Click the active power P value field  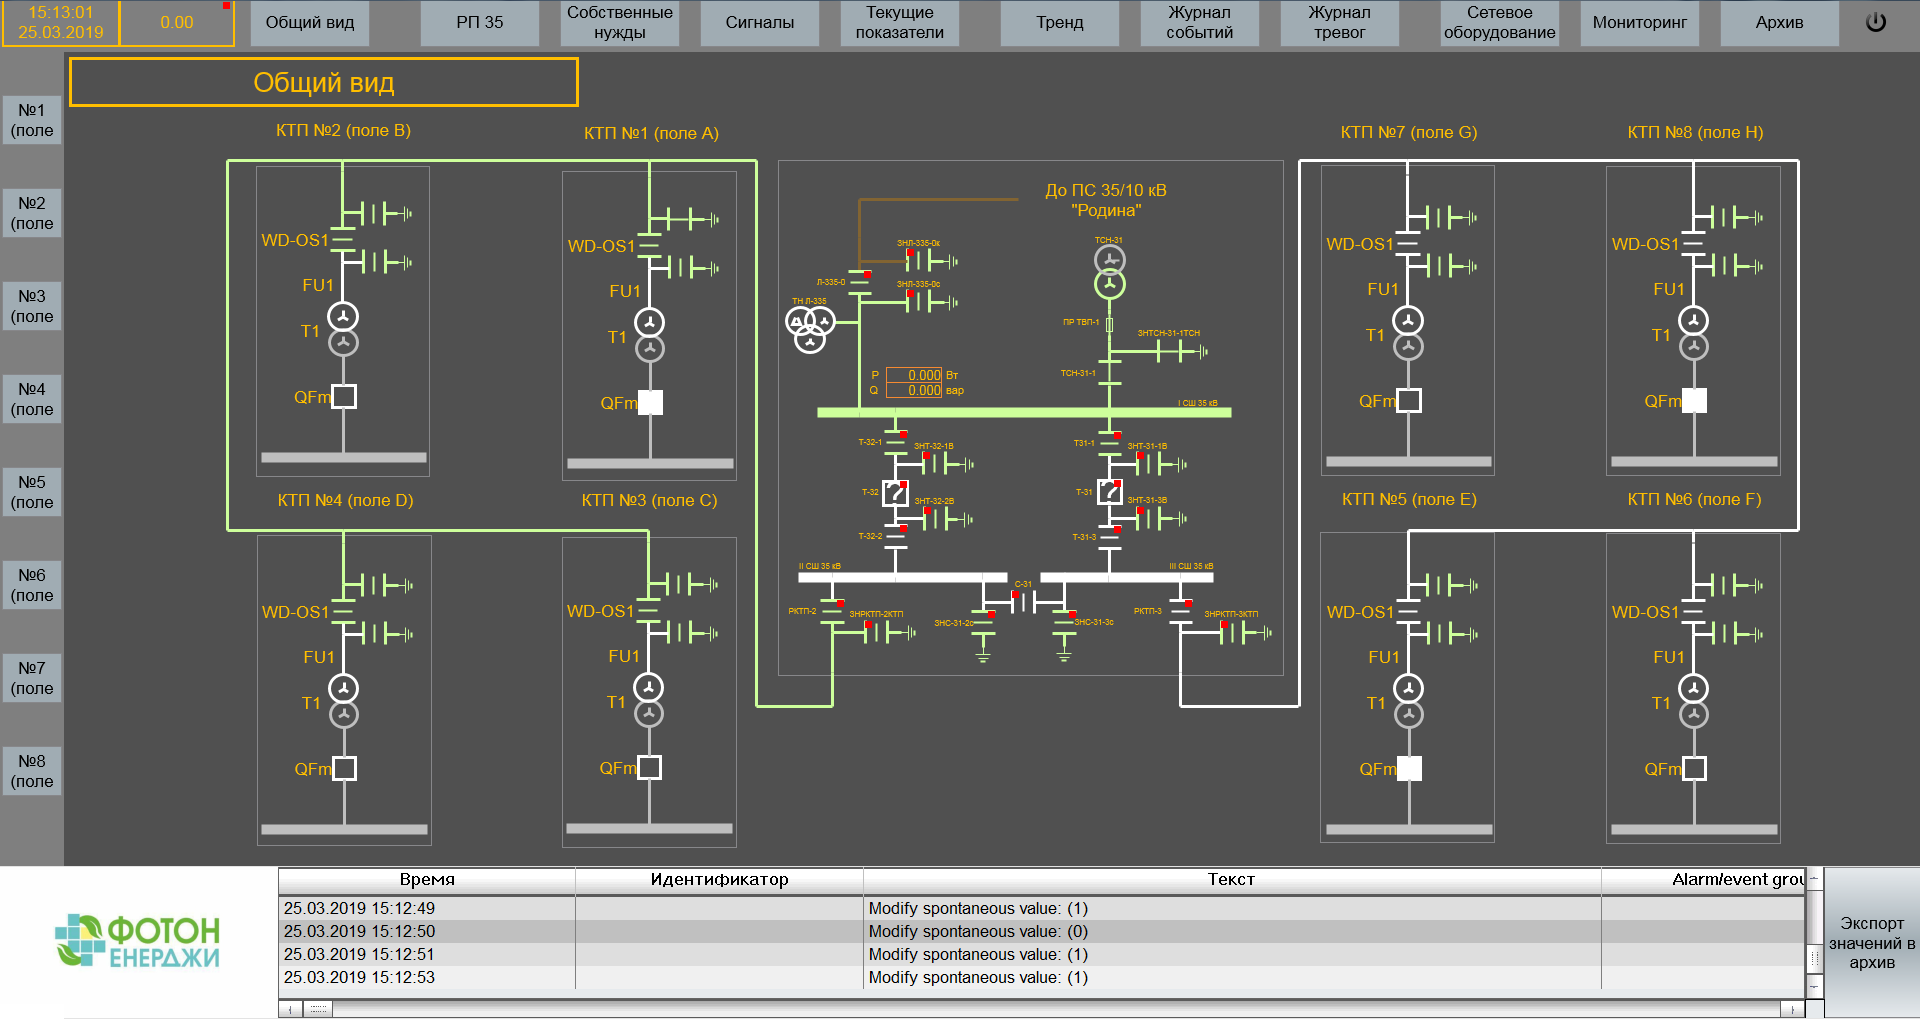[x=913, y=375]
